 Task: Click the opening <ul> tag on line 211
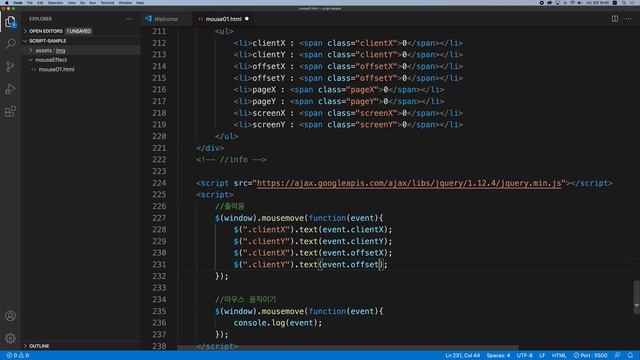(x=224, y=31)
